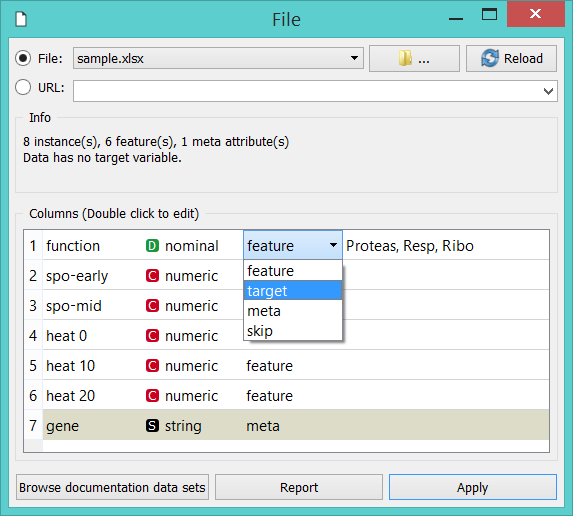
Task: Click the Apply button
Action: click(473, 487)
